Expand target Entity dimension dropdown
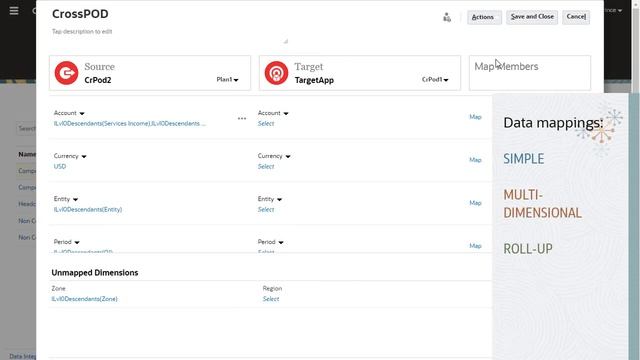The image size is (640, 360). (280, 199)
